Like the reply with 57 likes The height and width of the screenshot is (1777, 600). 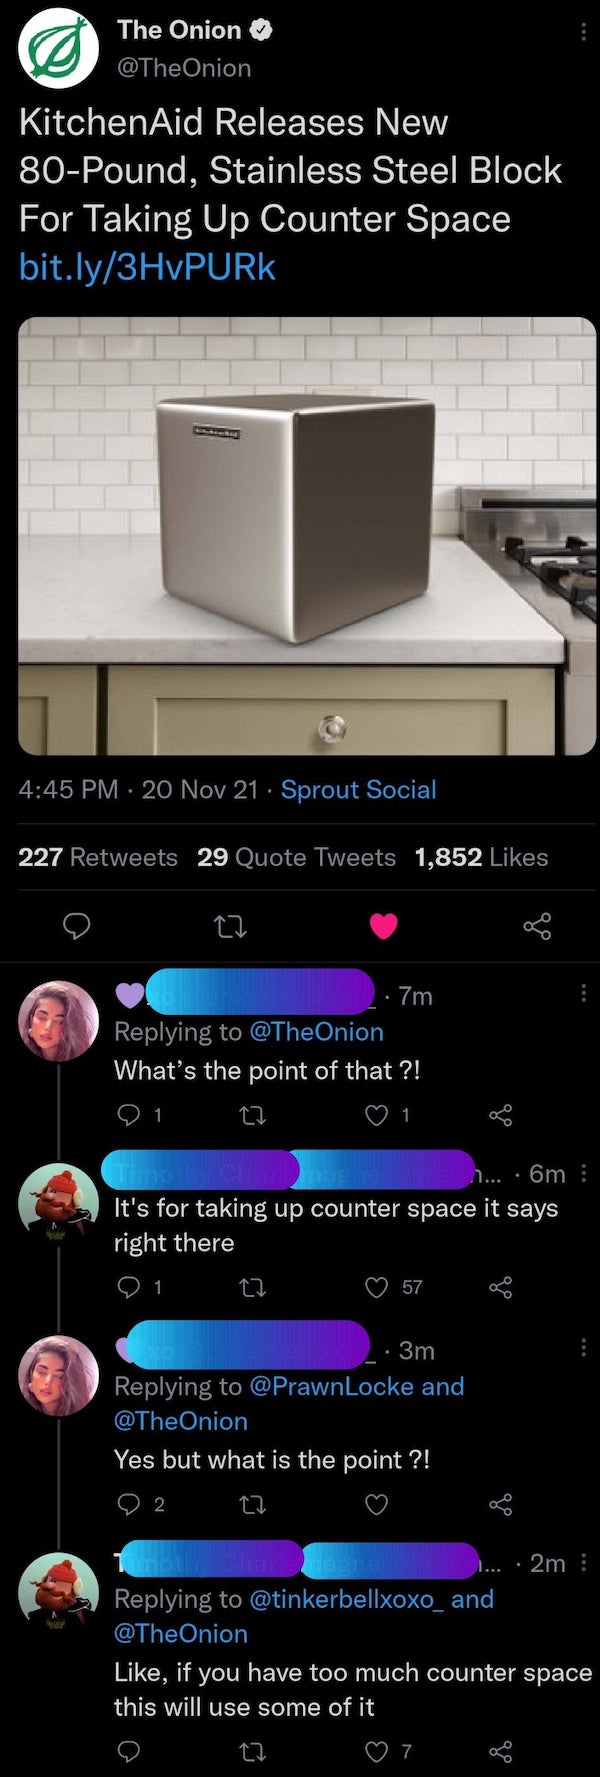(x=377, y=1287)
